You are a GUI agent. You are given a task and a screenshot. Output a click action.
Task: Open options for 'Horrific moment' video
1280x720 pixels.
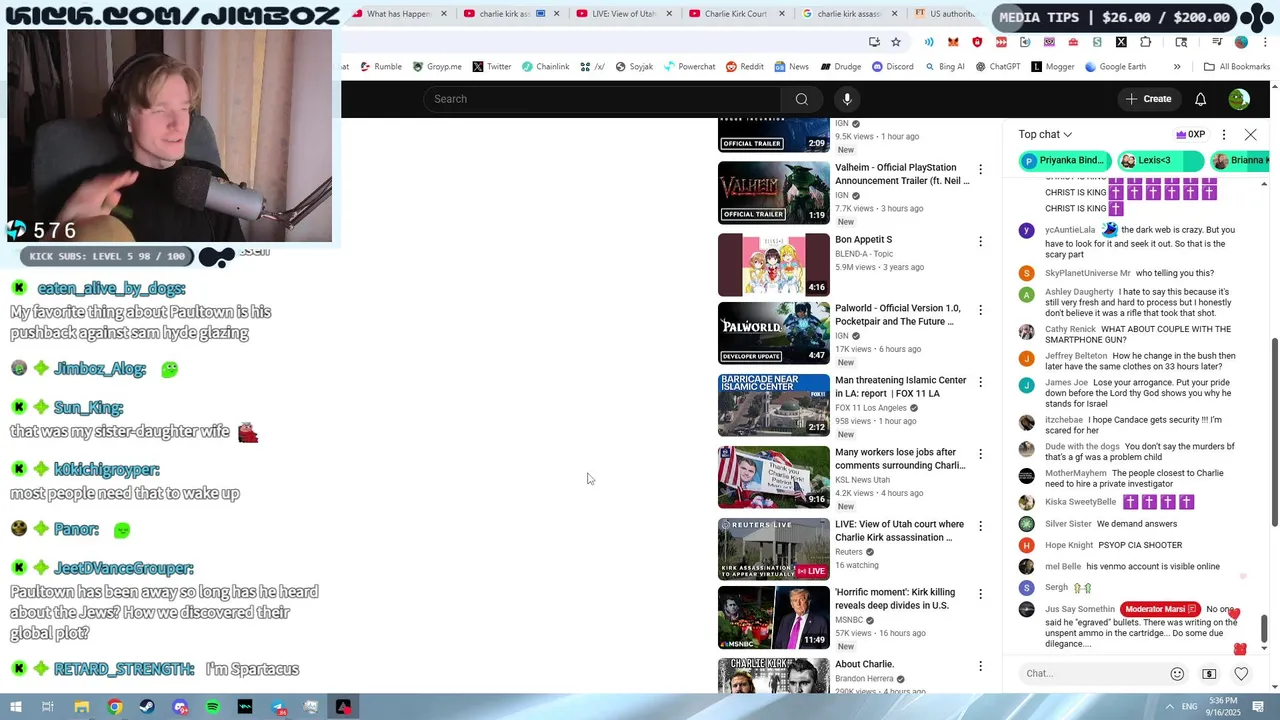click(x=980, y=594)
